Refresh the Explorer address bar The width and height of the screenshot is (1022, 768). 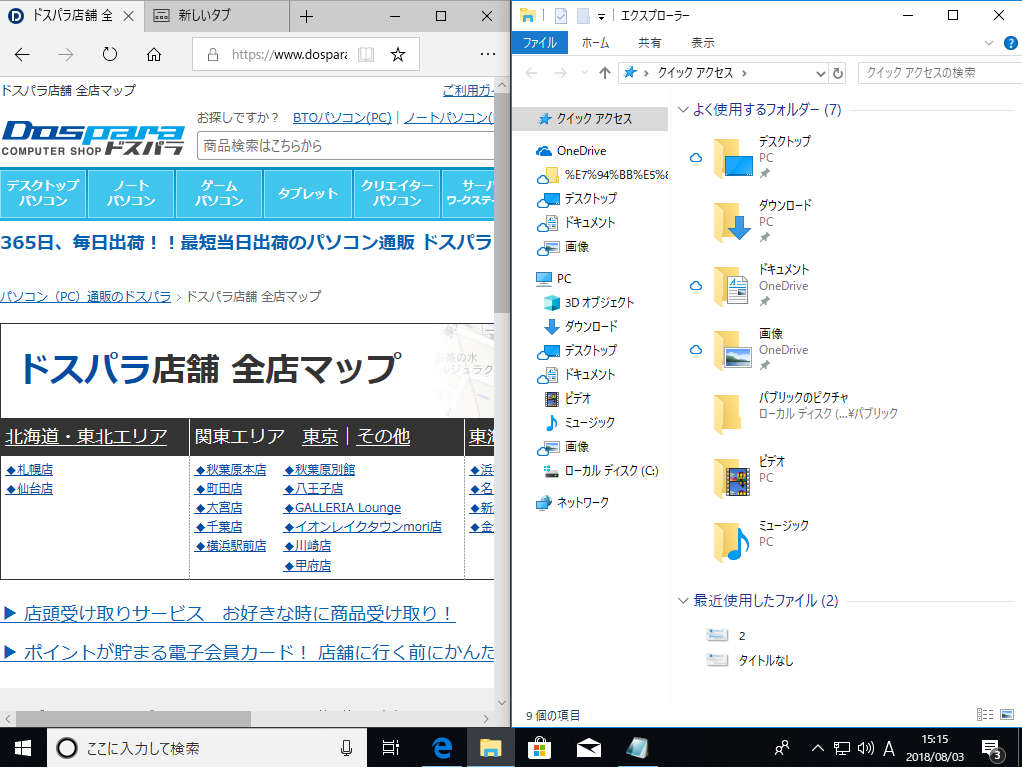coord(838,73)
